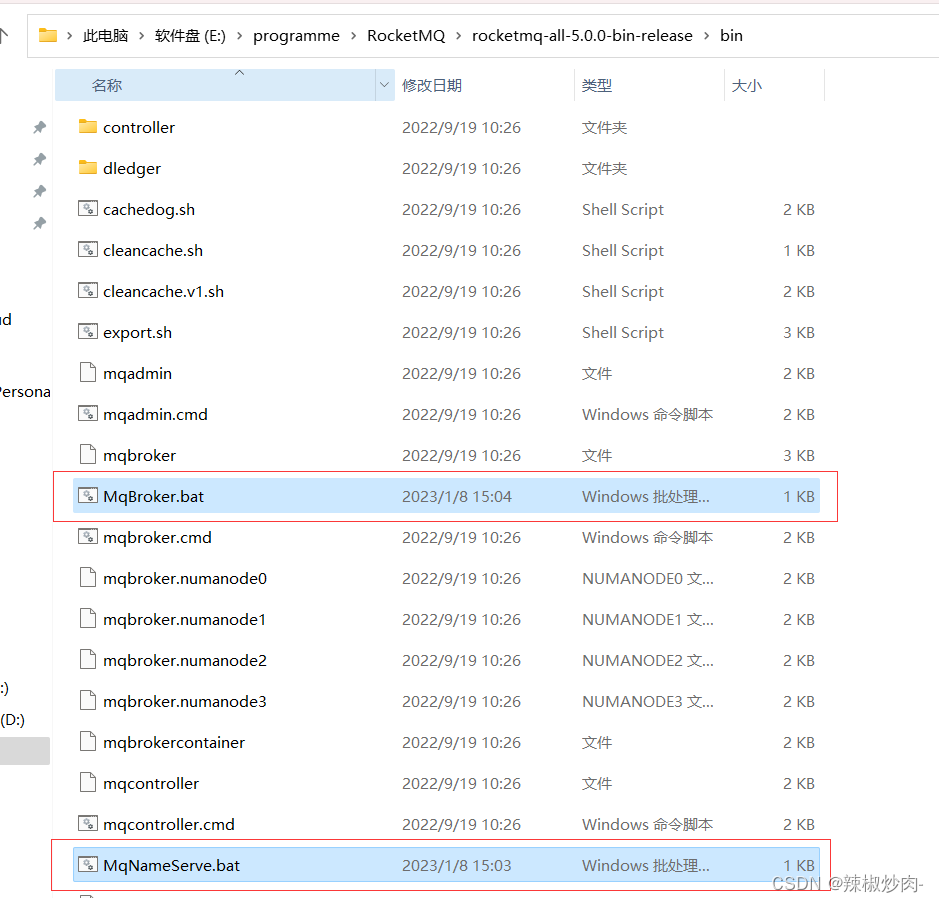Select the mqbroker.cmd file name
This screenshot has height=902, width=939.
coord(157,538)
